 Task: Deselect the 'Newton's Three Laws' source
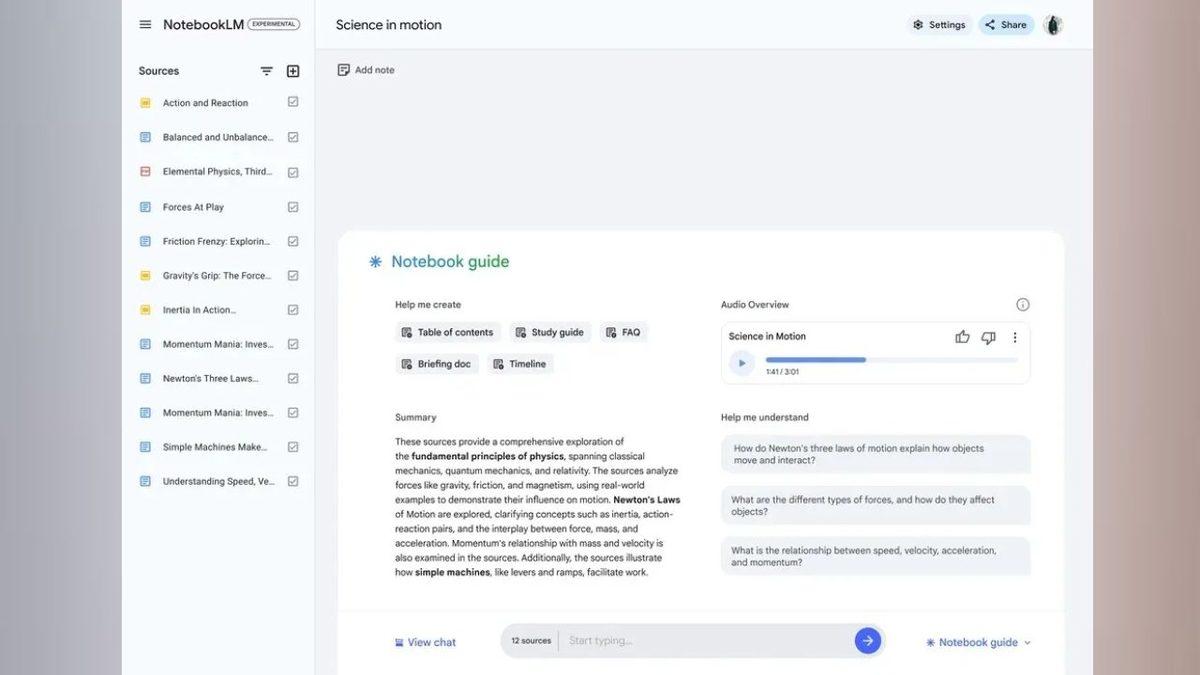tap(292, 378)
